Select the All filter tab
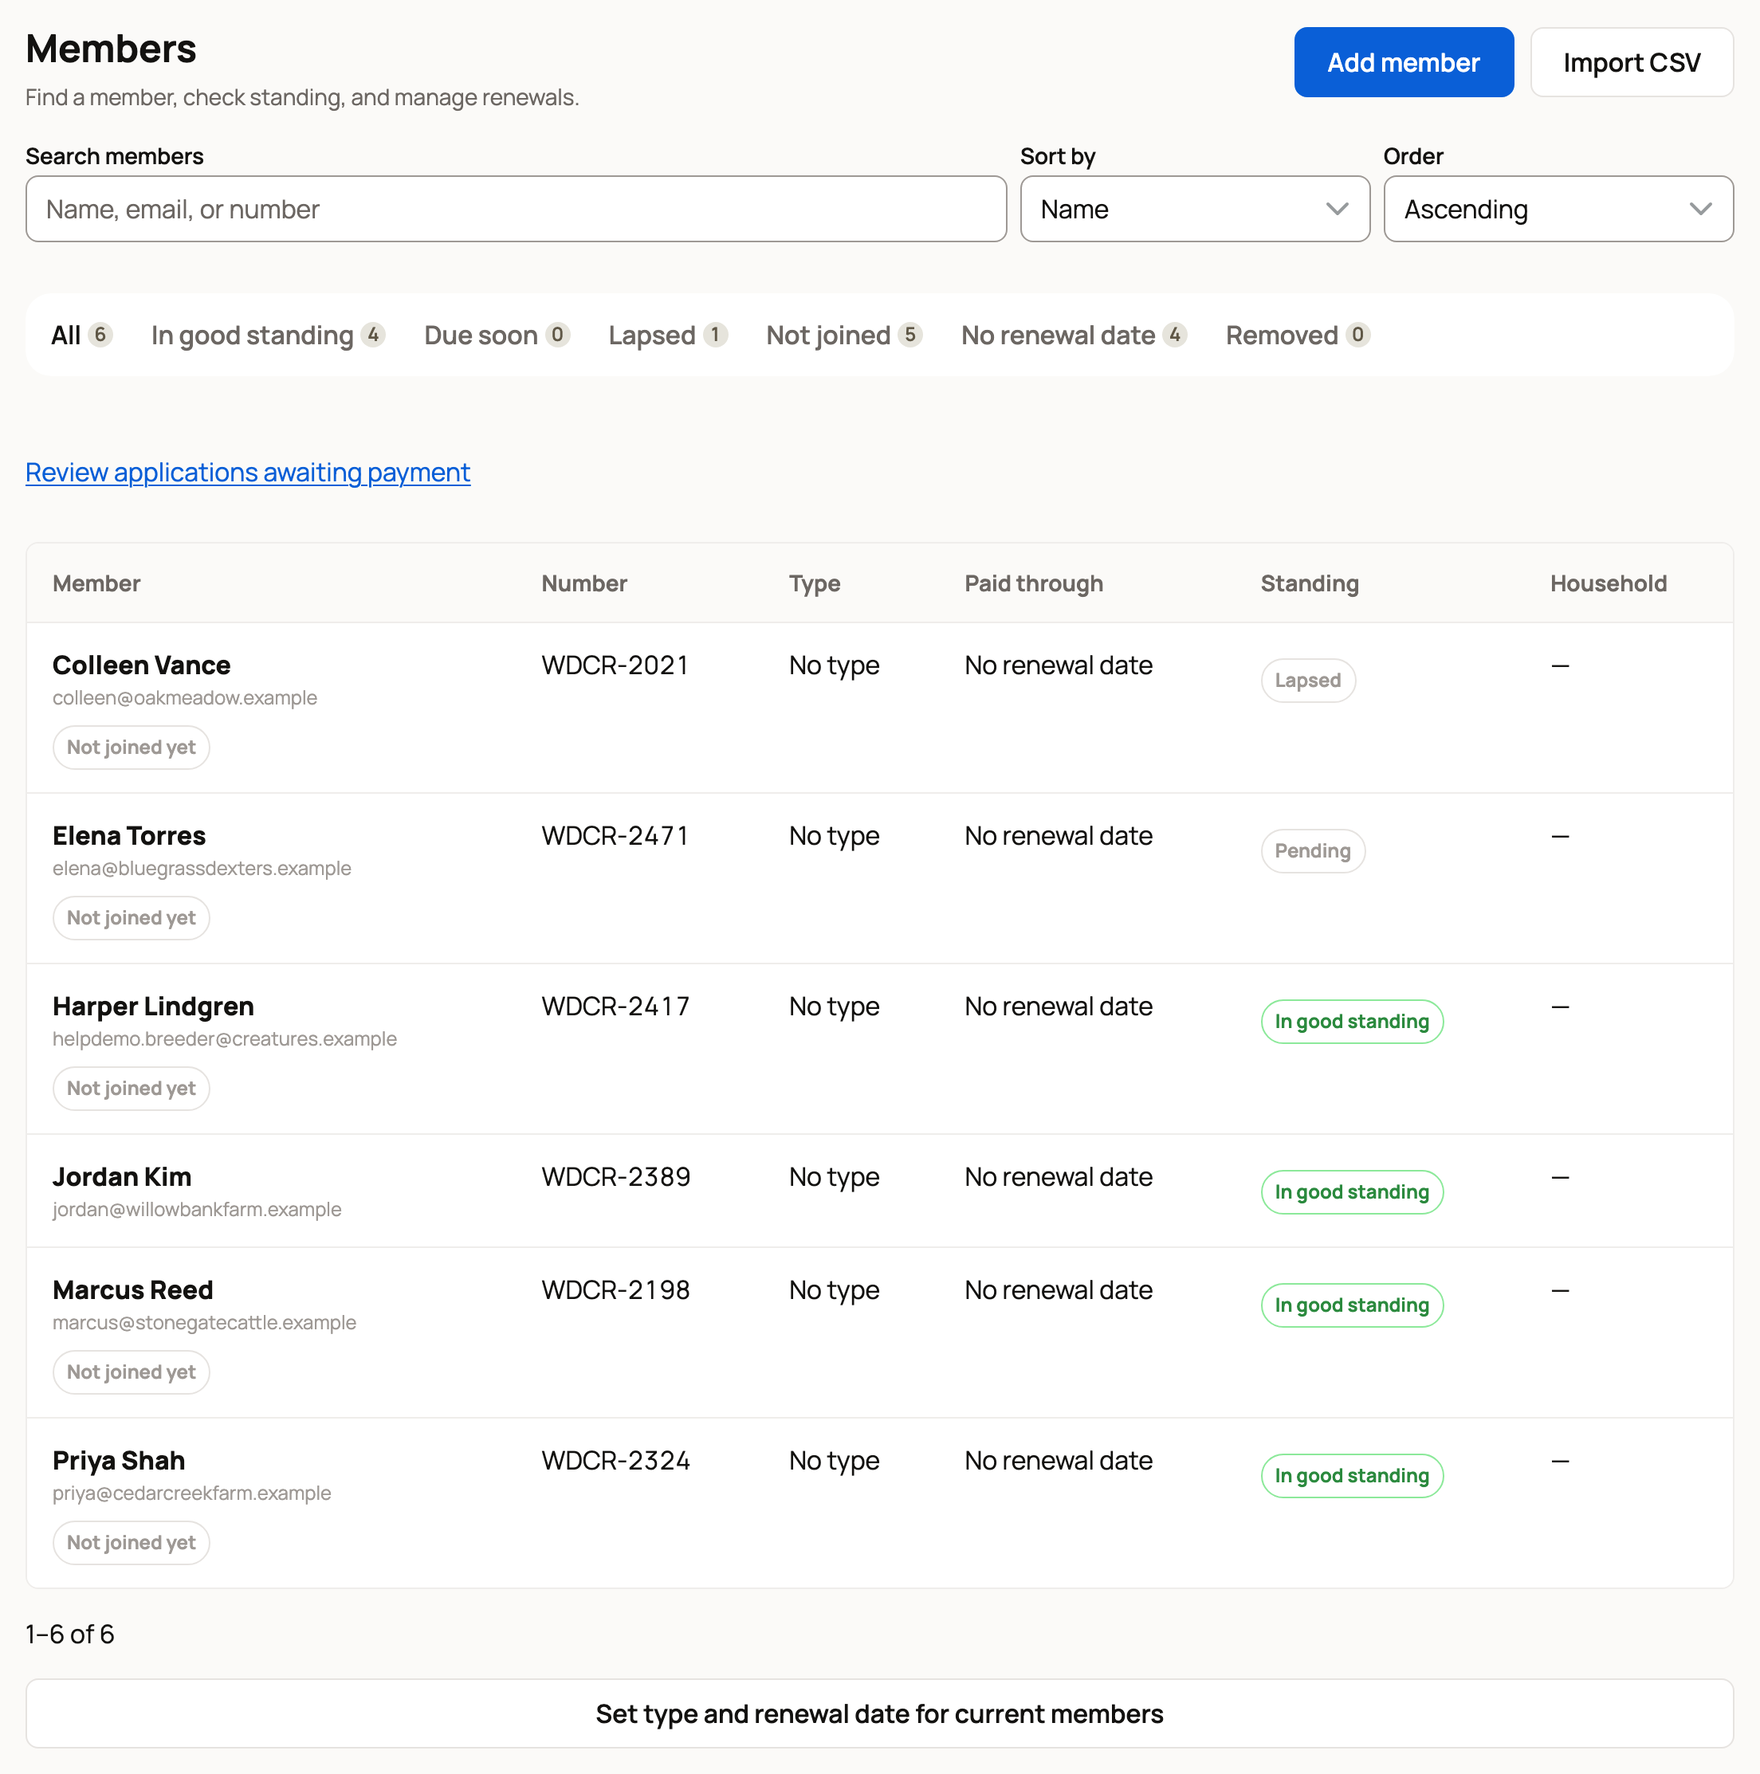The image size is (1760, 1774). pos(81,335)
